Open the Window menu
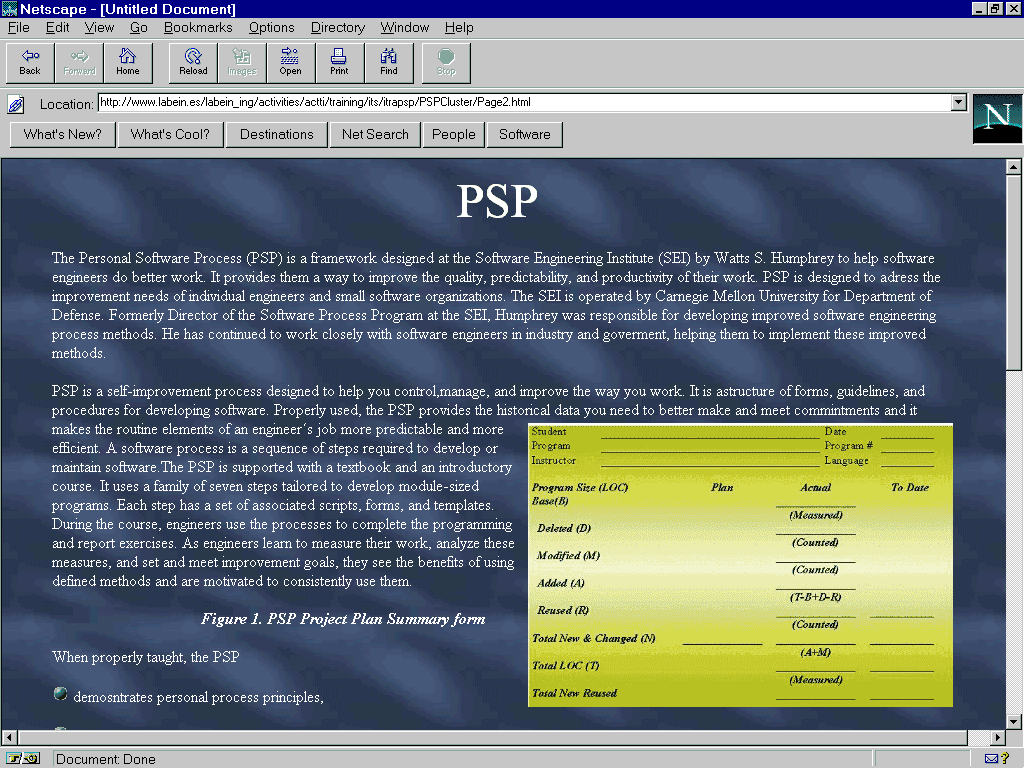 405,27
